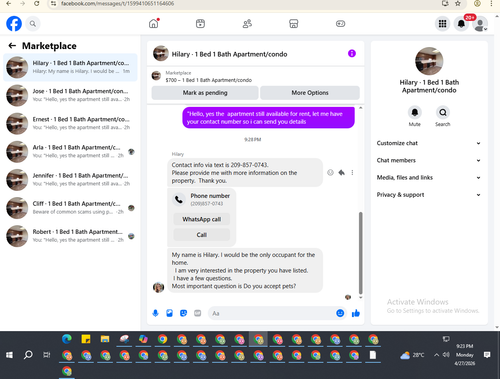Open more options for Hilary's message
The image size is (500, 379).
(x=352, y=172)
